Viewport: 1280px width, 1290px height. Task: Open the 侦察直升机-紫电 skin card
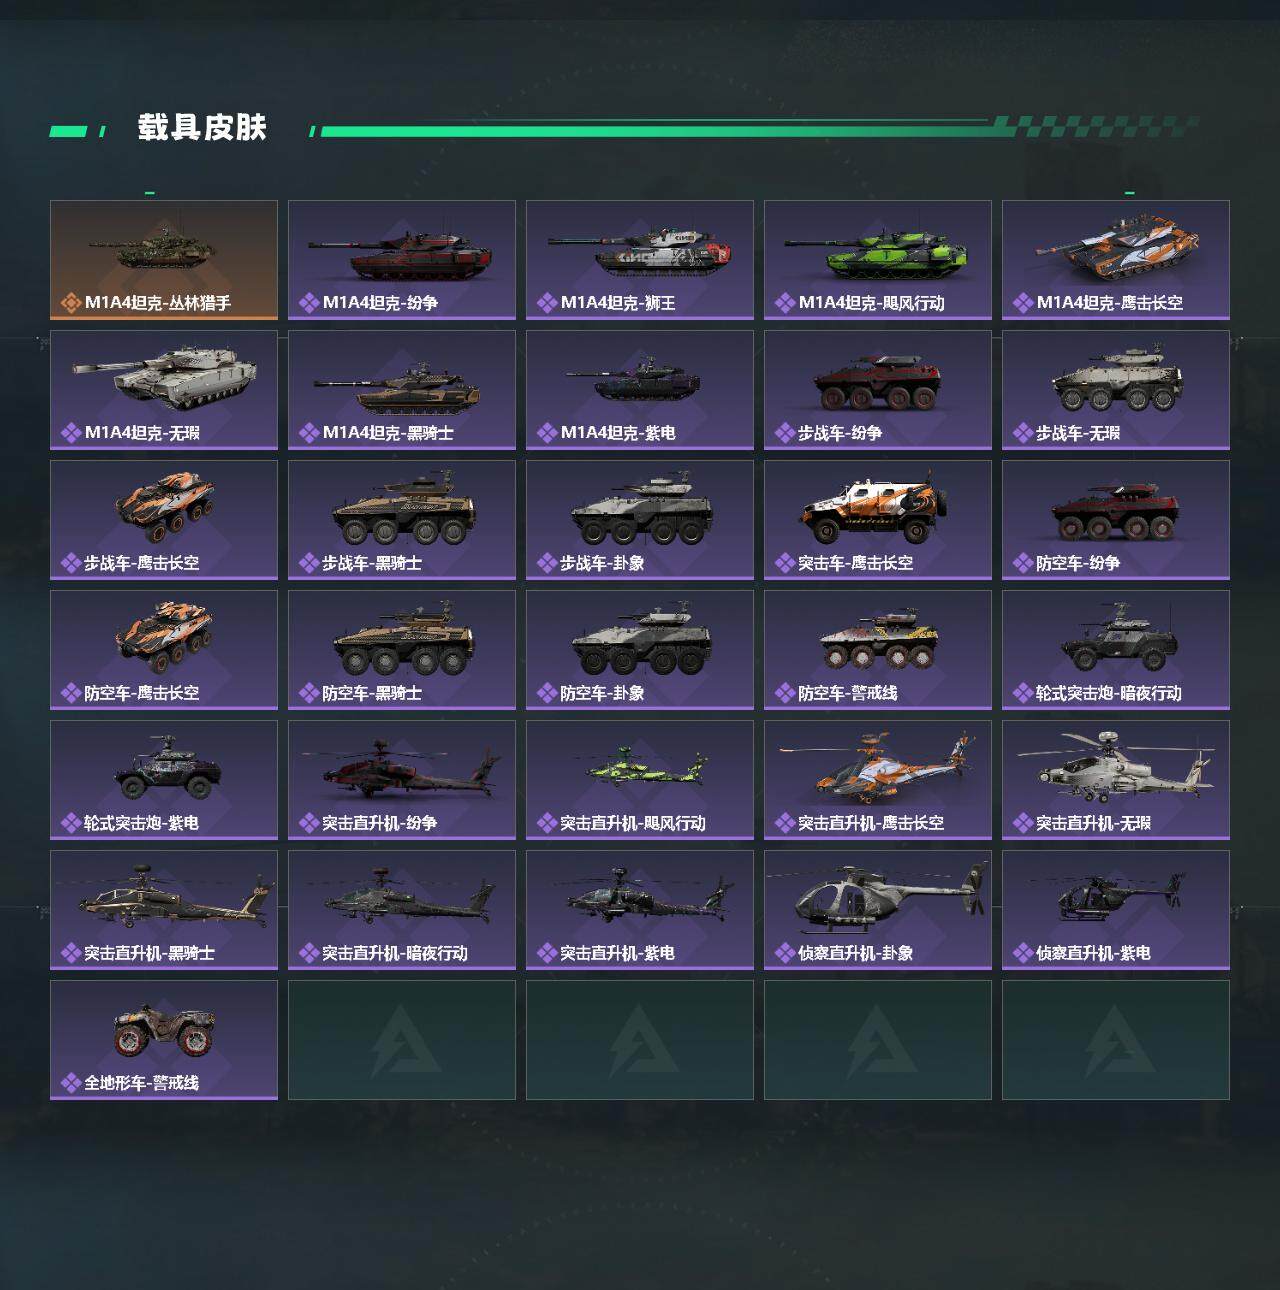pos(1116,910)
